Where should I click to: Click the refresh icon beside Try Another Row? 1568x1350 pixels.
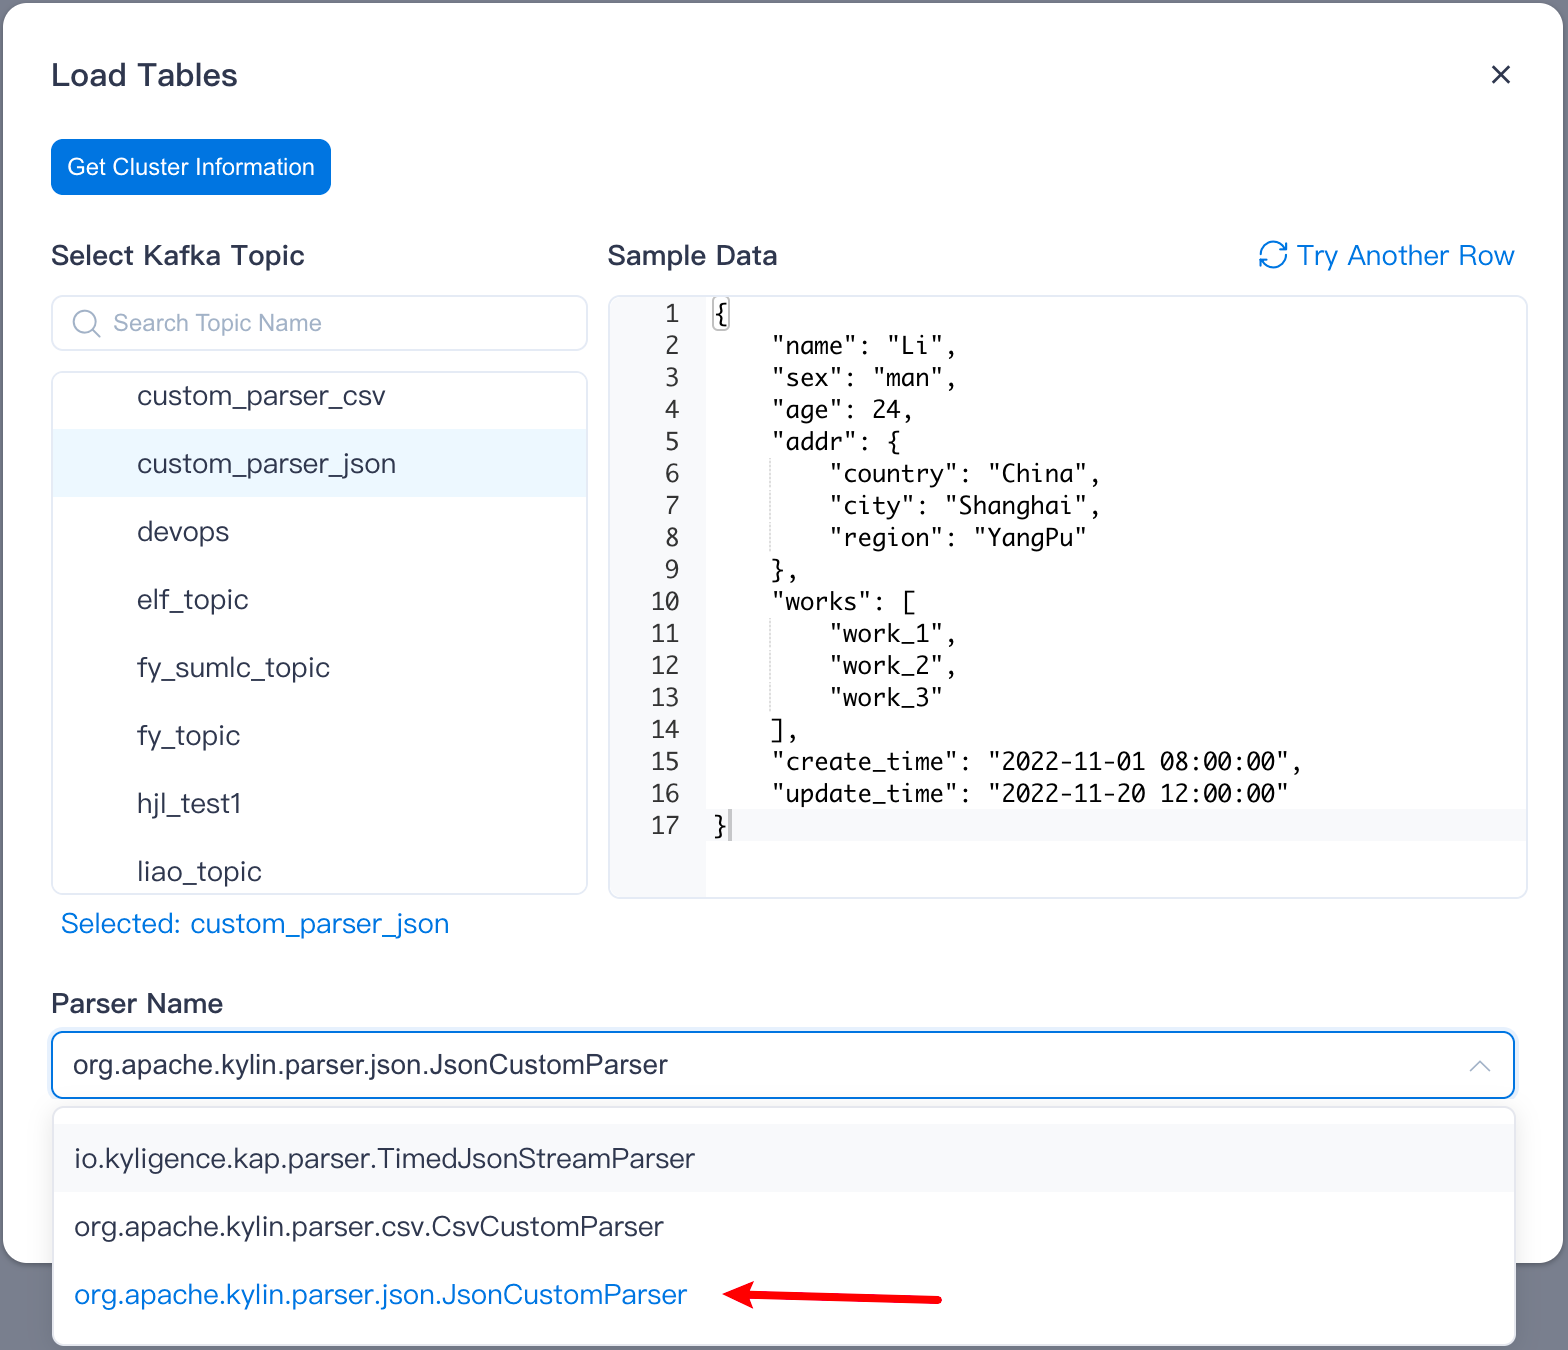click(1272, 255)
